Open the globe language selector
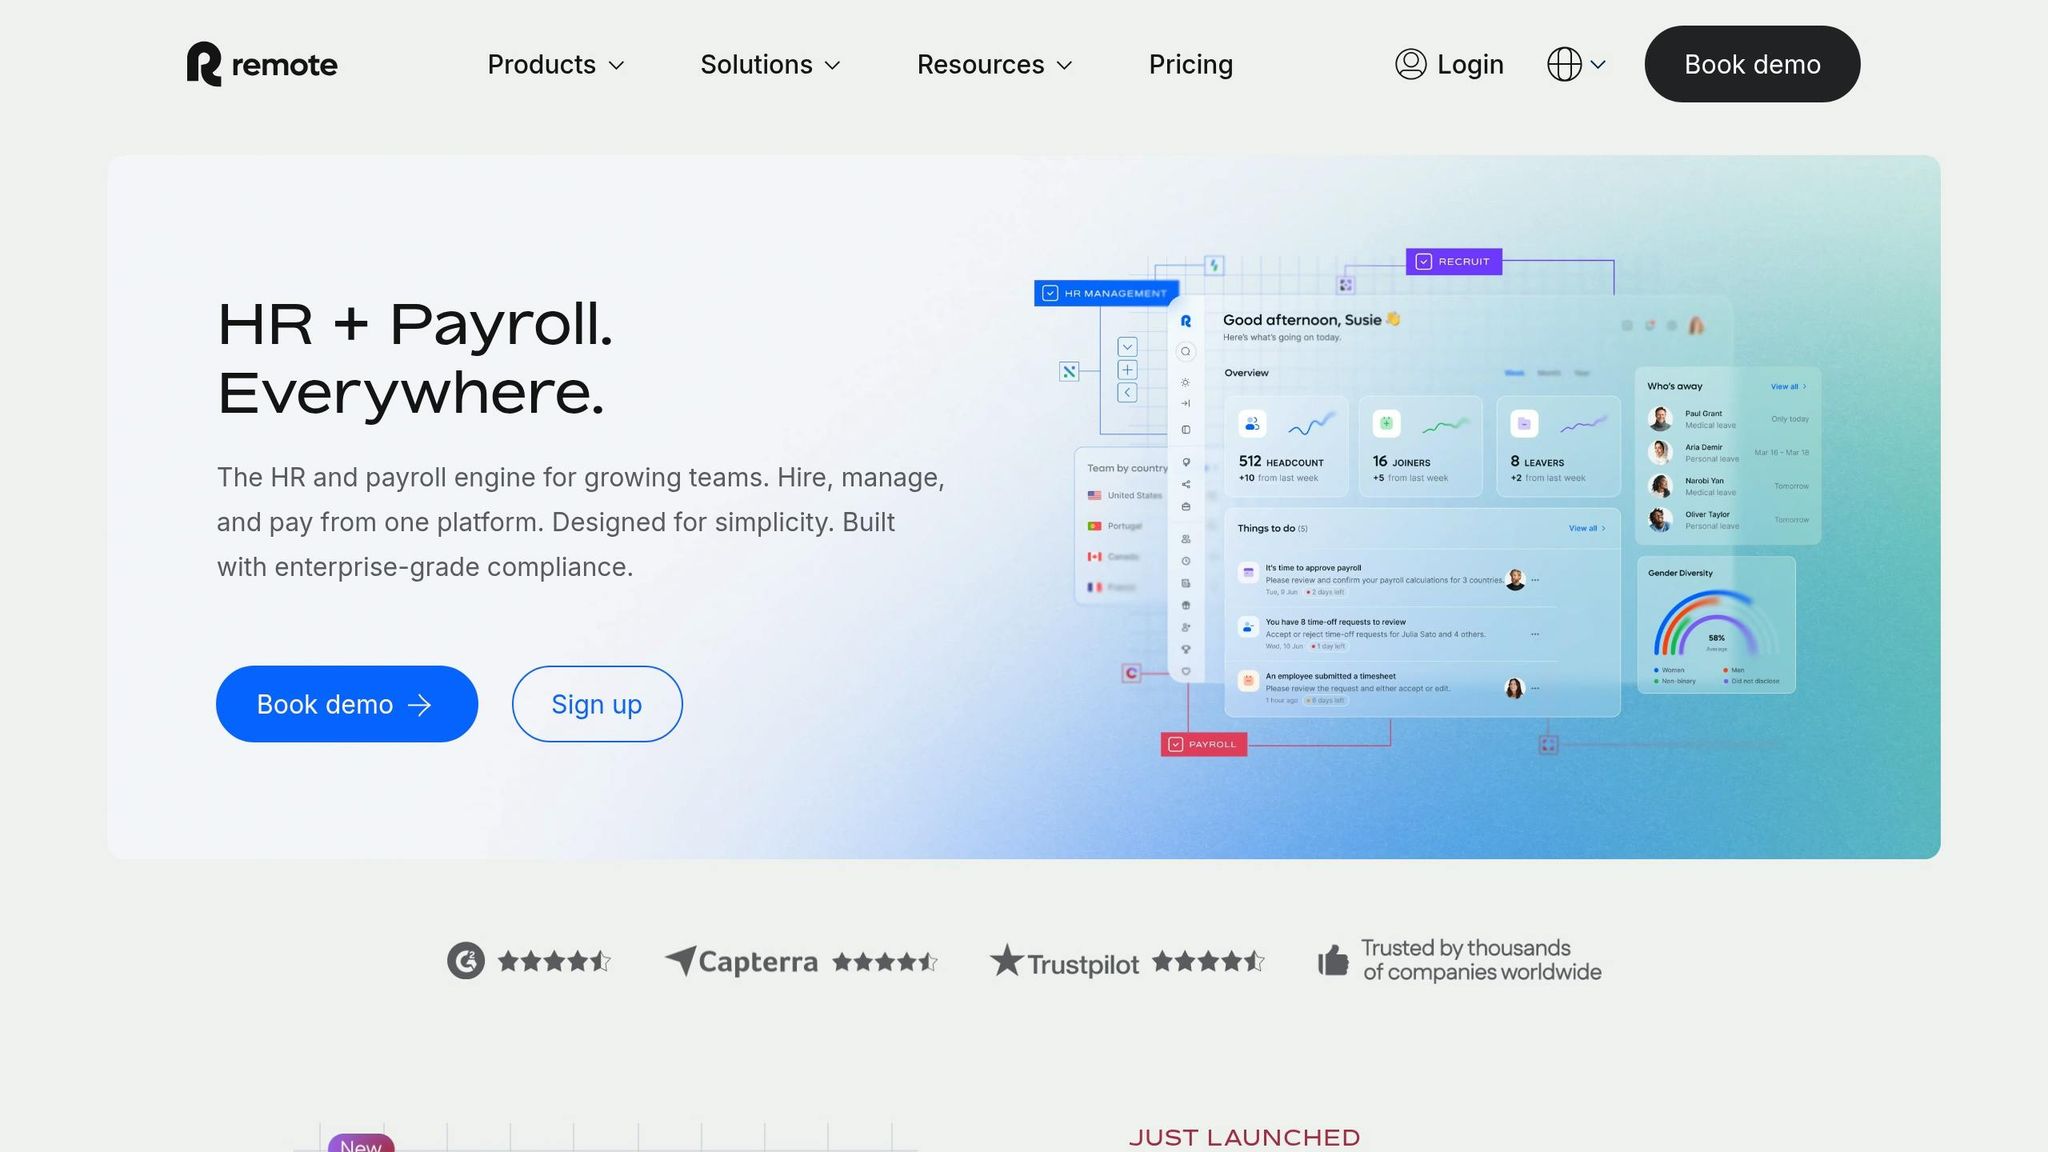Image resolution: width=2048 pixels, height=1152 pixels. click(x=1576, y=64)
